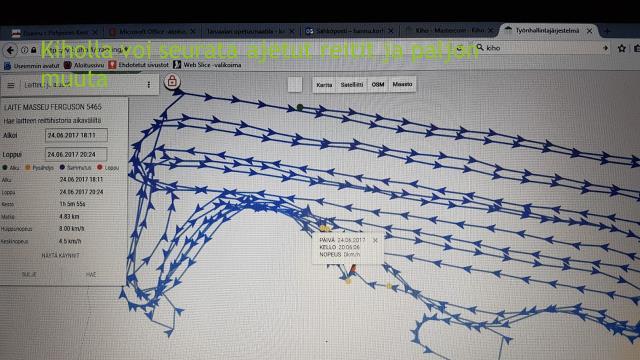Open the three-dot options menu
The image size is (640, 360).
click(149, 84)
